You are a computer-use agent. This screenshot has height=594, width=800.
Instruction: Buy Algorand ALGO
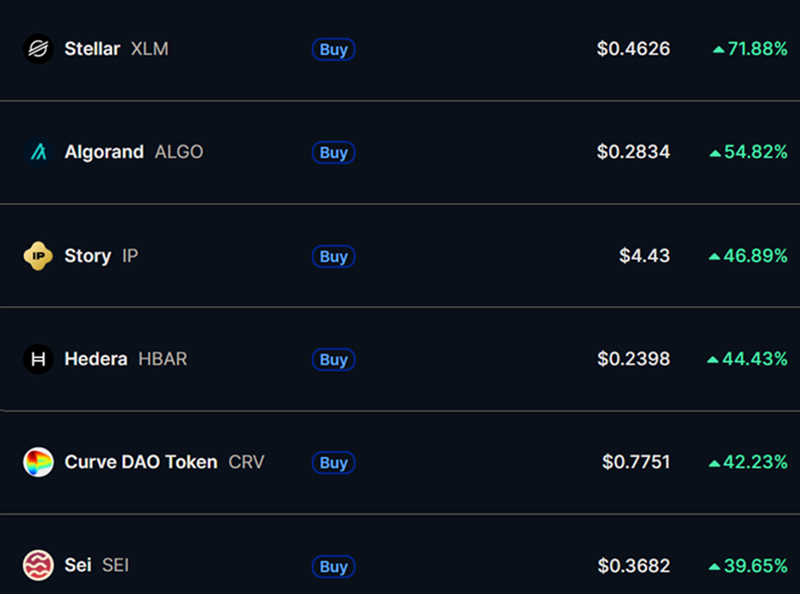coord(334,153)
